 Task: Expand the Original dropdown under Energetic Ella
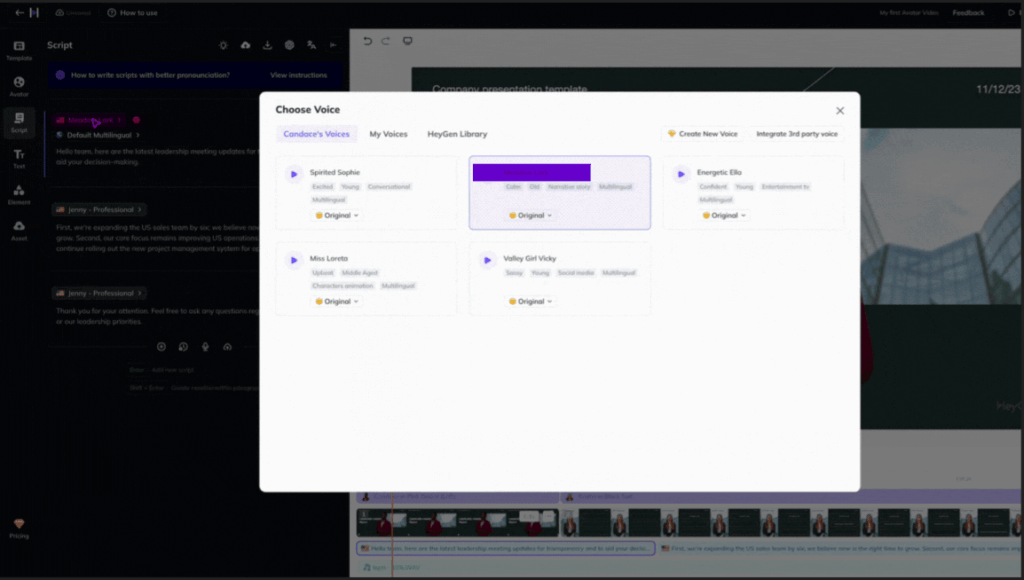(724, 215)
